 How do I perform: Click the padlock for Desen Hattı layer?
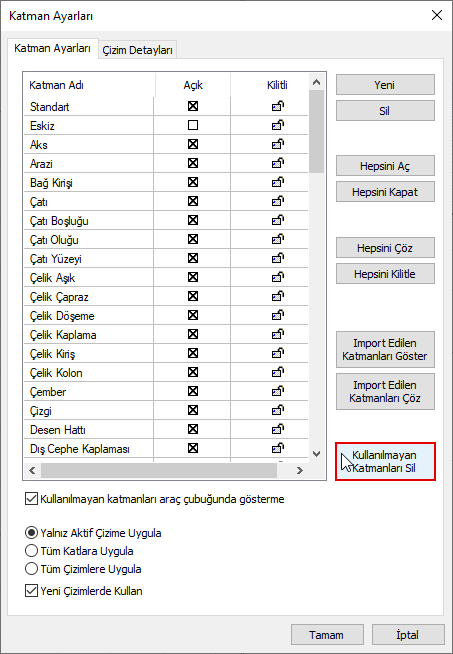coord(278,429)
